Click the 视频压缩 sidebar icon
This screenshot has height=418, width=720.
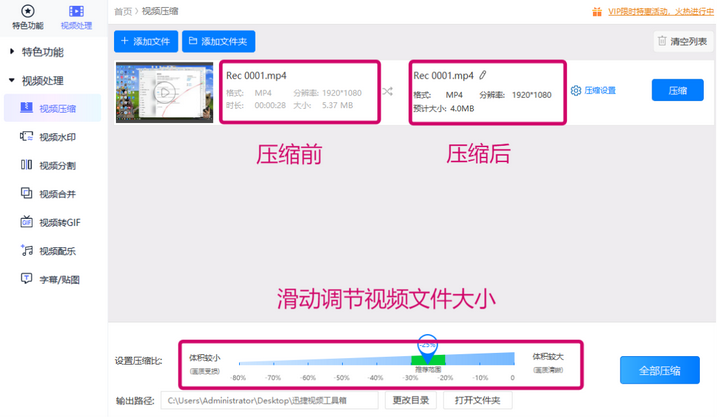pyautogui.click(x=26, y=107)
